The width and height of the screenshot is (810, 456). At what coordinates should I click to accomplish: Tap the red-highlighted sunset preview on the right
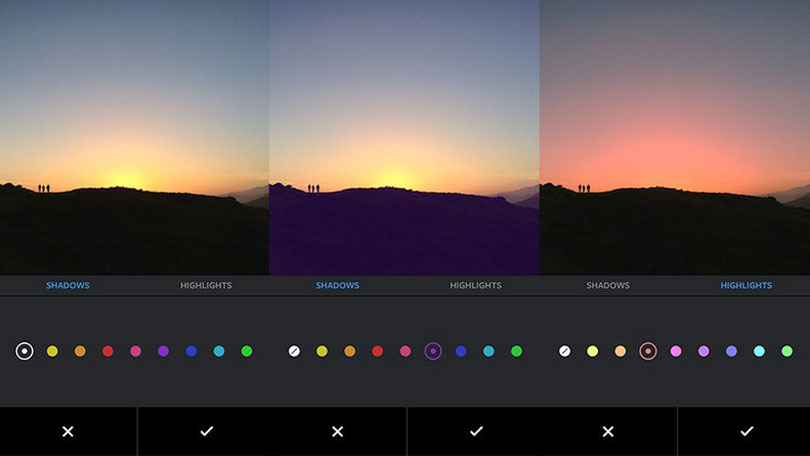pyautogui.click(x=675, y=137)
